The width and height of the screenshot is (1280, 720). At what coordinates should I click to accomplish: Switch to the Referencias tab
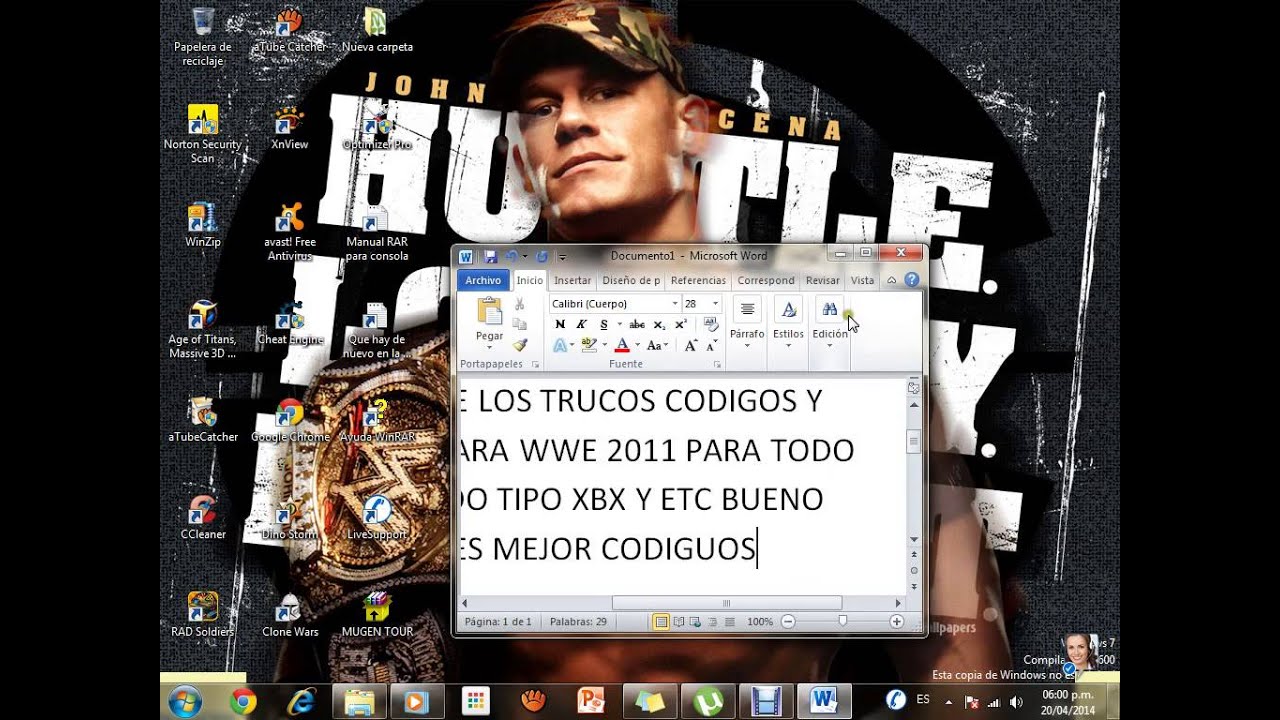pos(698,281)
